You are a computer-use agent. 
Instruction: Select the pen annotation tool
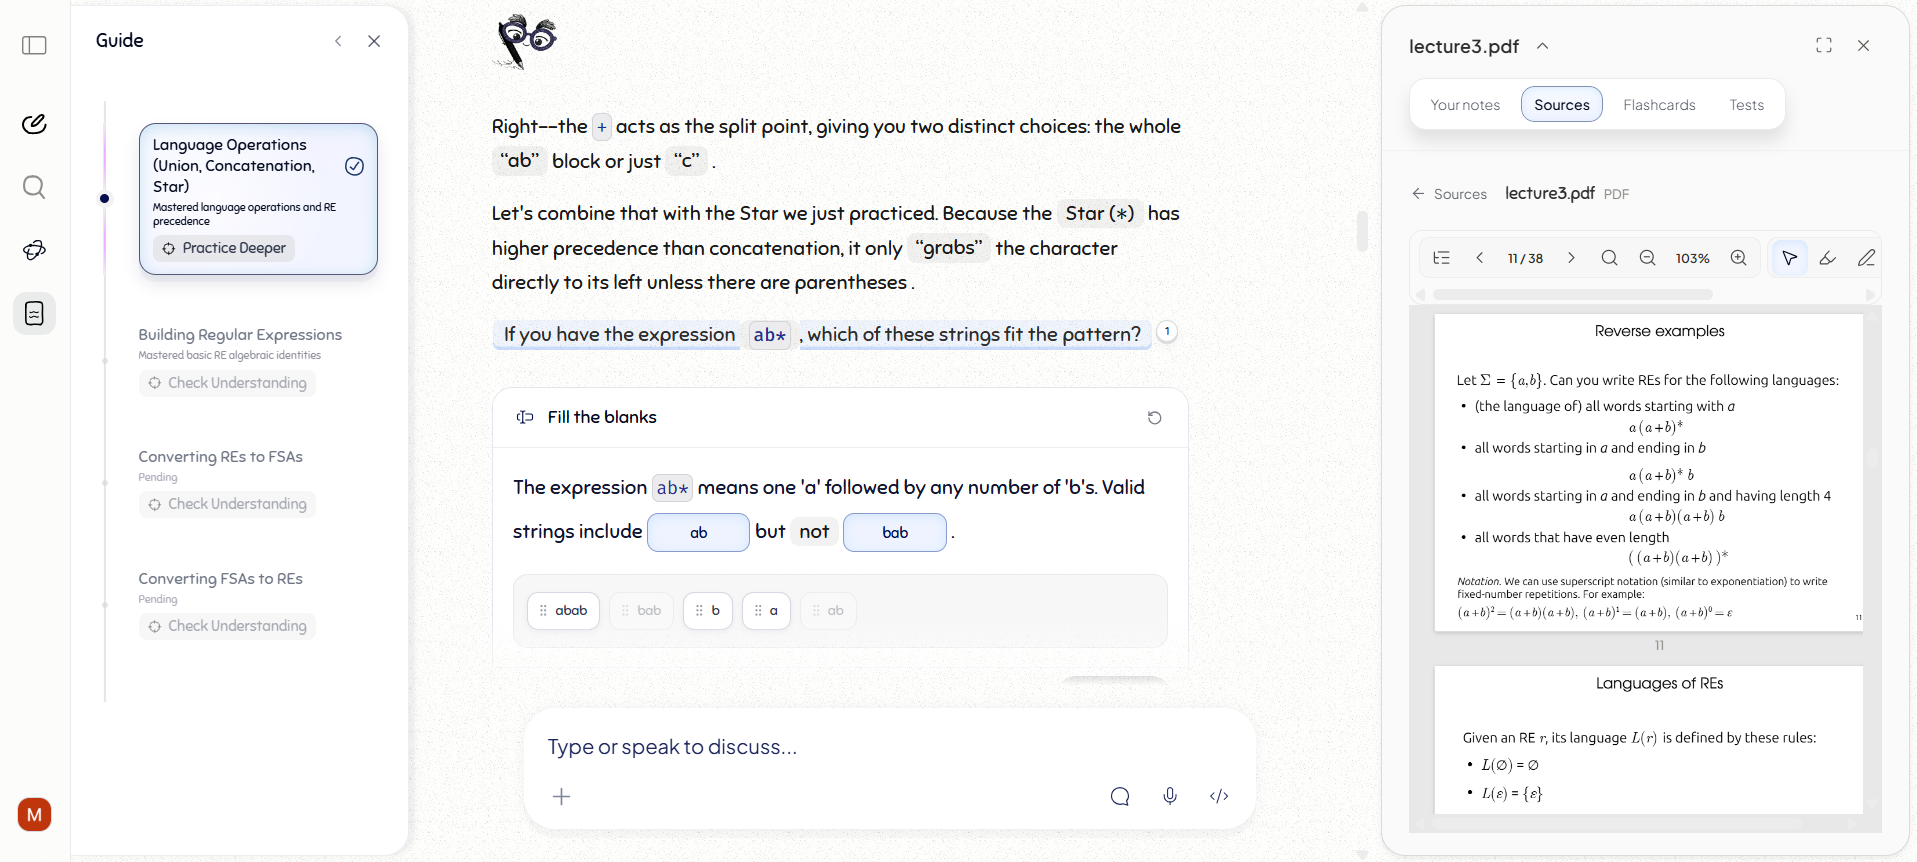point(1866,258)
